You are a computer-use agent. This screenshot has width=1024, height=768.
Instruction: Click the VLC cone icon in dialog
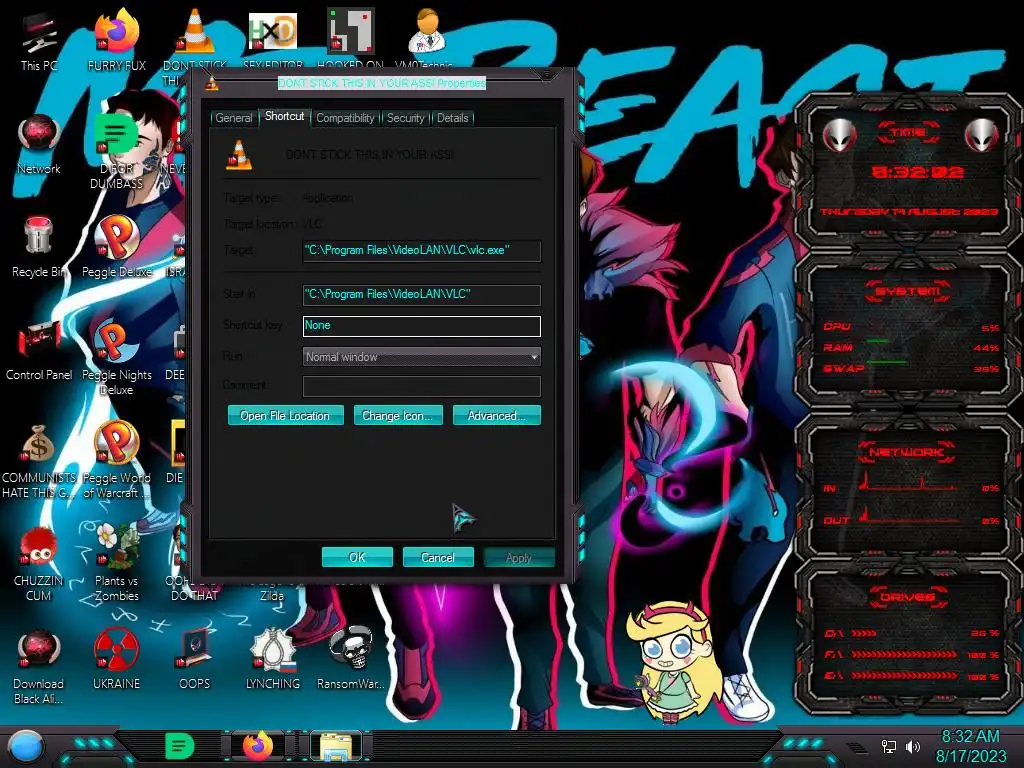click(x=239, y=155)
